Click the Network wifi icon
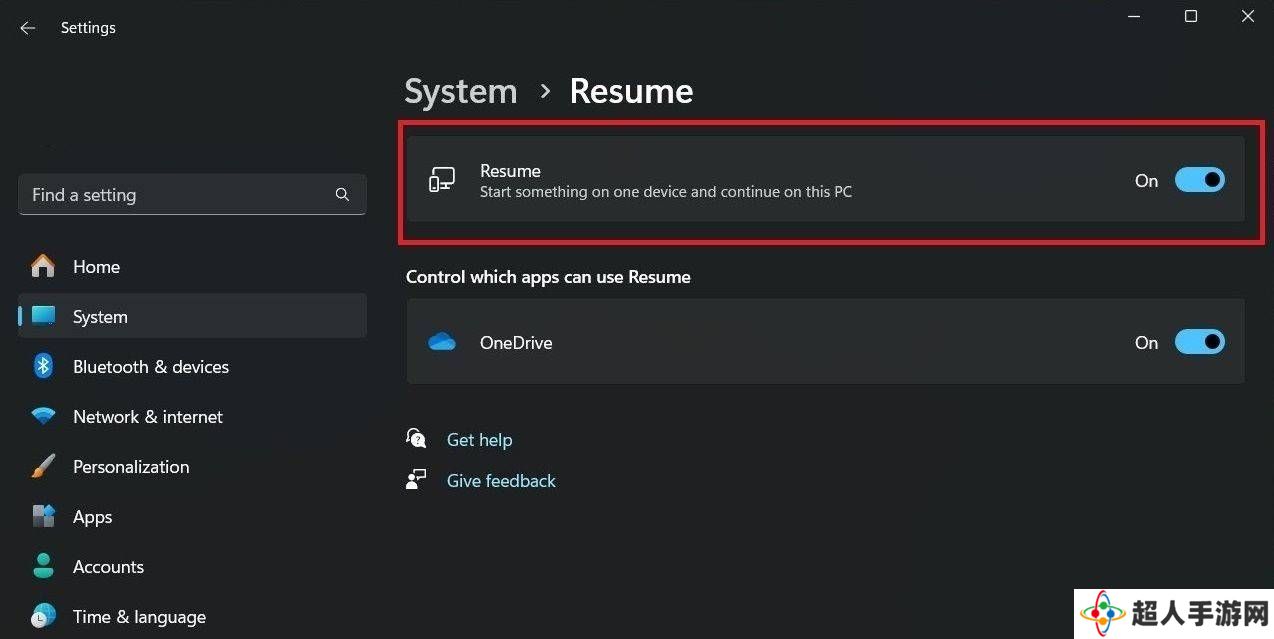This screenshot has height=639, width=1274. (43, 416)
